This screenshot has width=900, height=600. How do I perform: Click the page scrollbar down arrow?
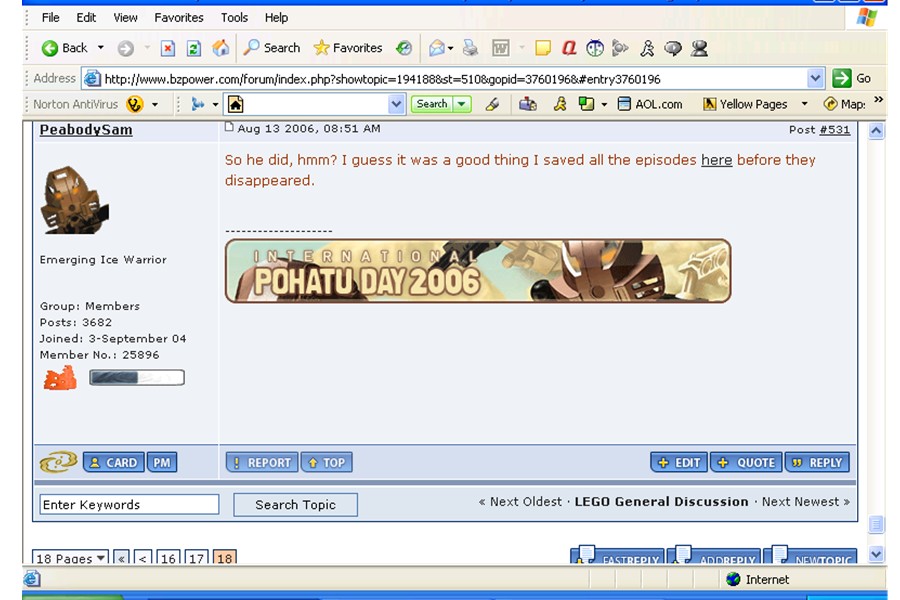(876, 555)
